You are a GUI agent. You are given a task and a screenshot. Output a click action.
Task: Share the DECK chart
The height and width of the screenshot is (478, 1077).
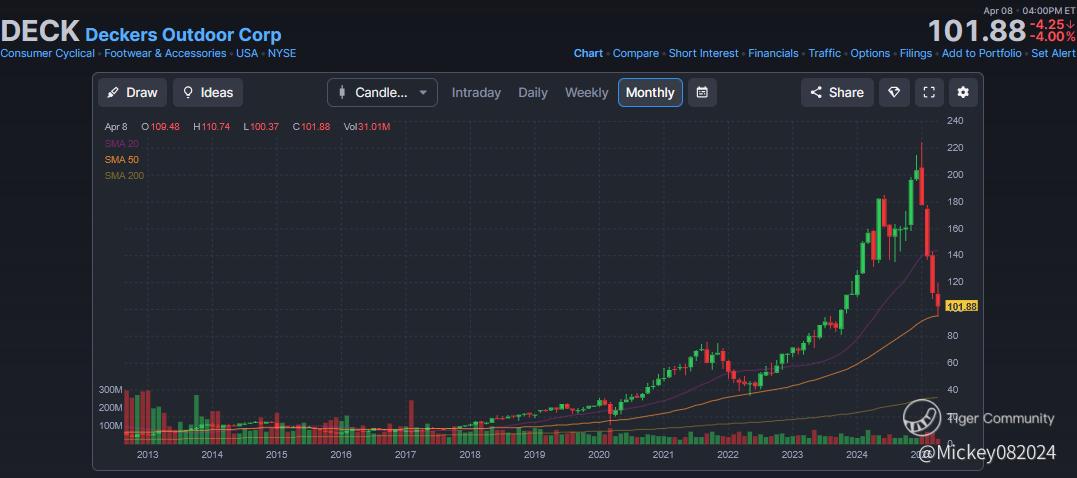(x=837, y=93)
